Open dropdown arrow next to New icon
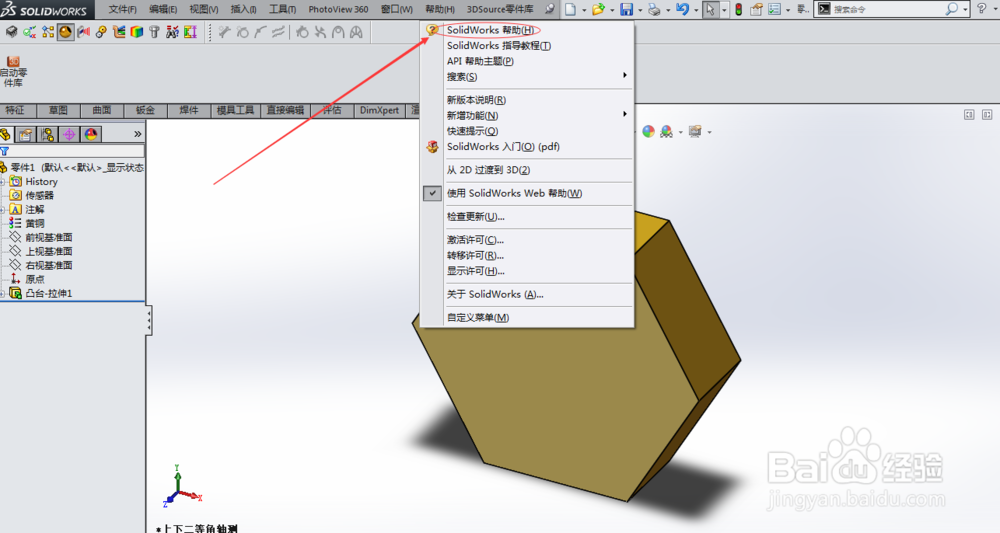This screenshot has height=533, width=1000. 584,10
